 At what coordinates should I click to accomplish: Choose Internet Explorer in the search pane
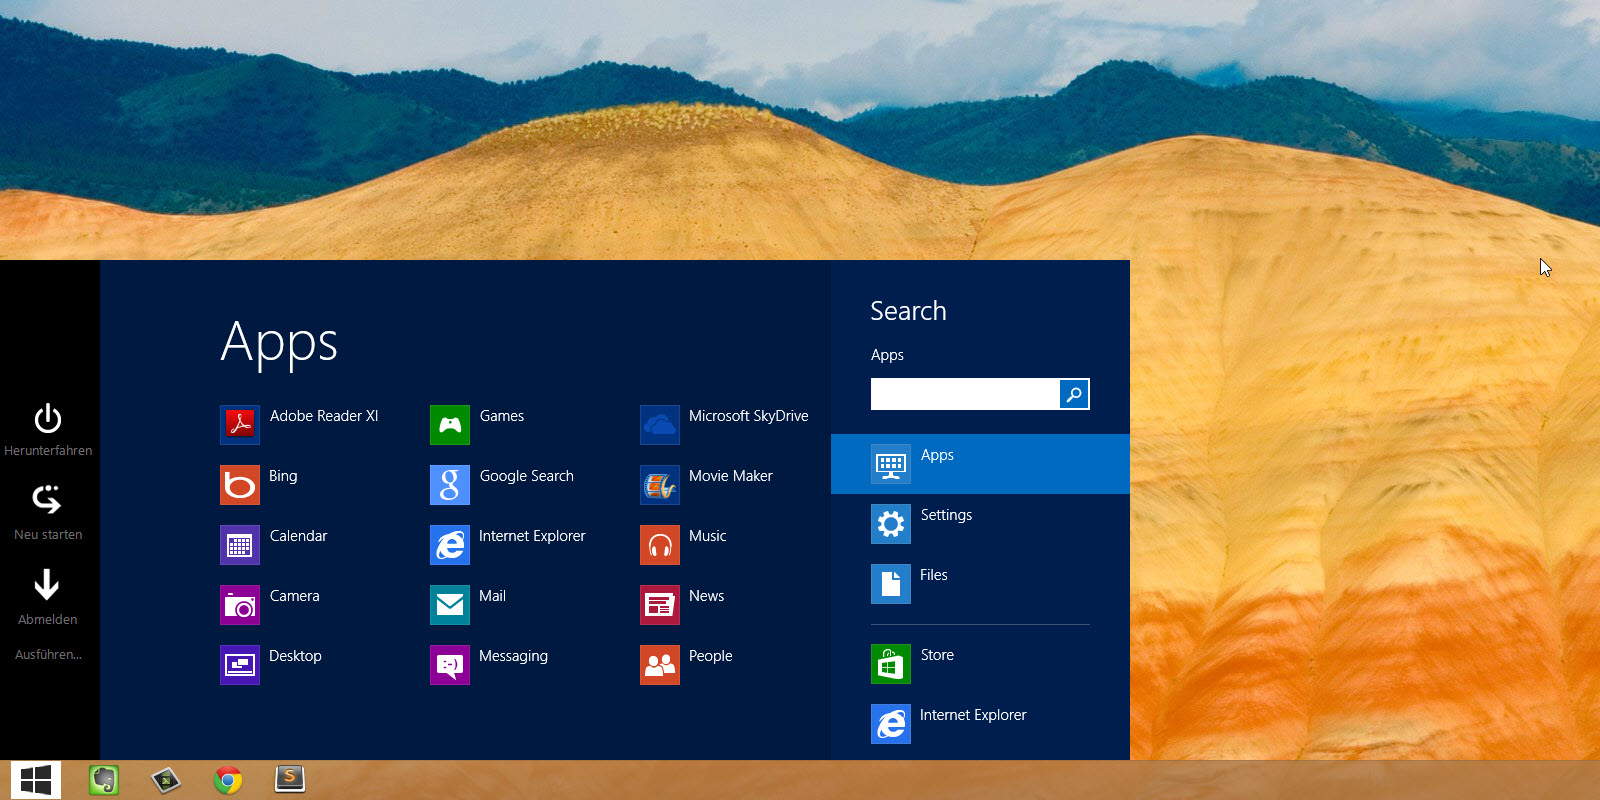[980, 724]
